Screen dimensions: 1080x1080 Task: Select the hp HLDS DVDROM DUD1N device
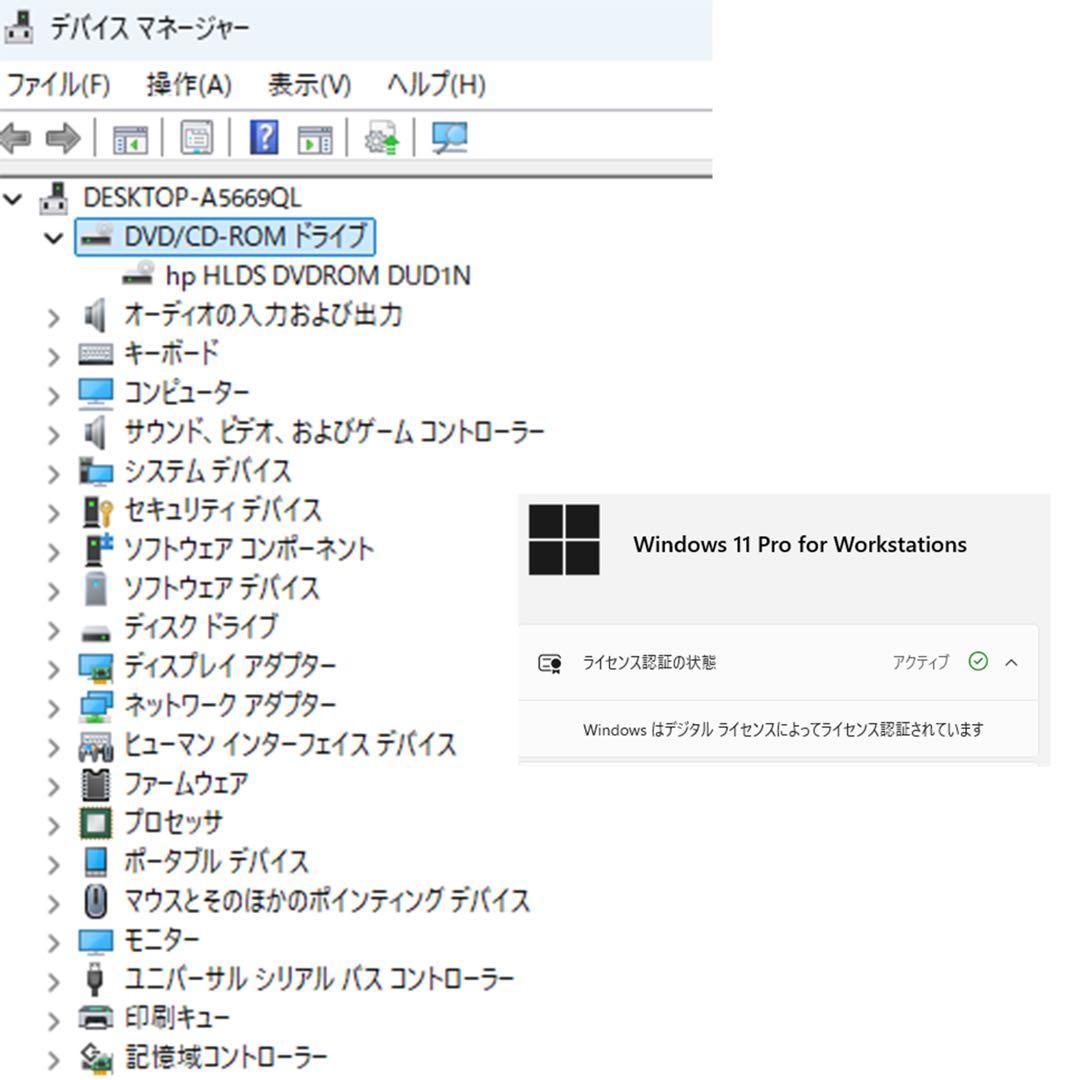pos(340,275)
